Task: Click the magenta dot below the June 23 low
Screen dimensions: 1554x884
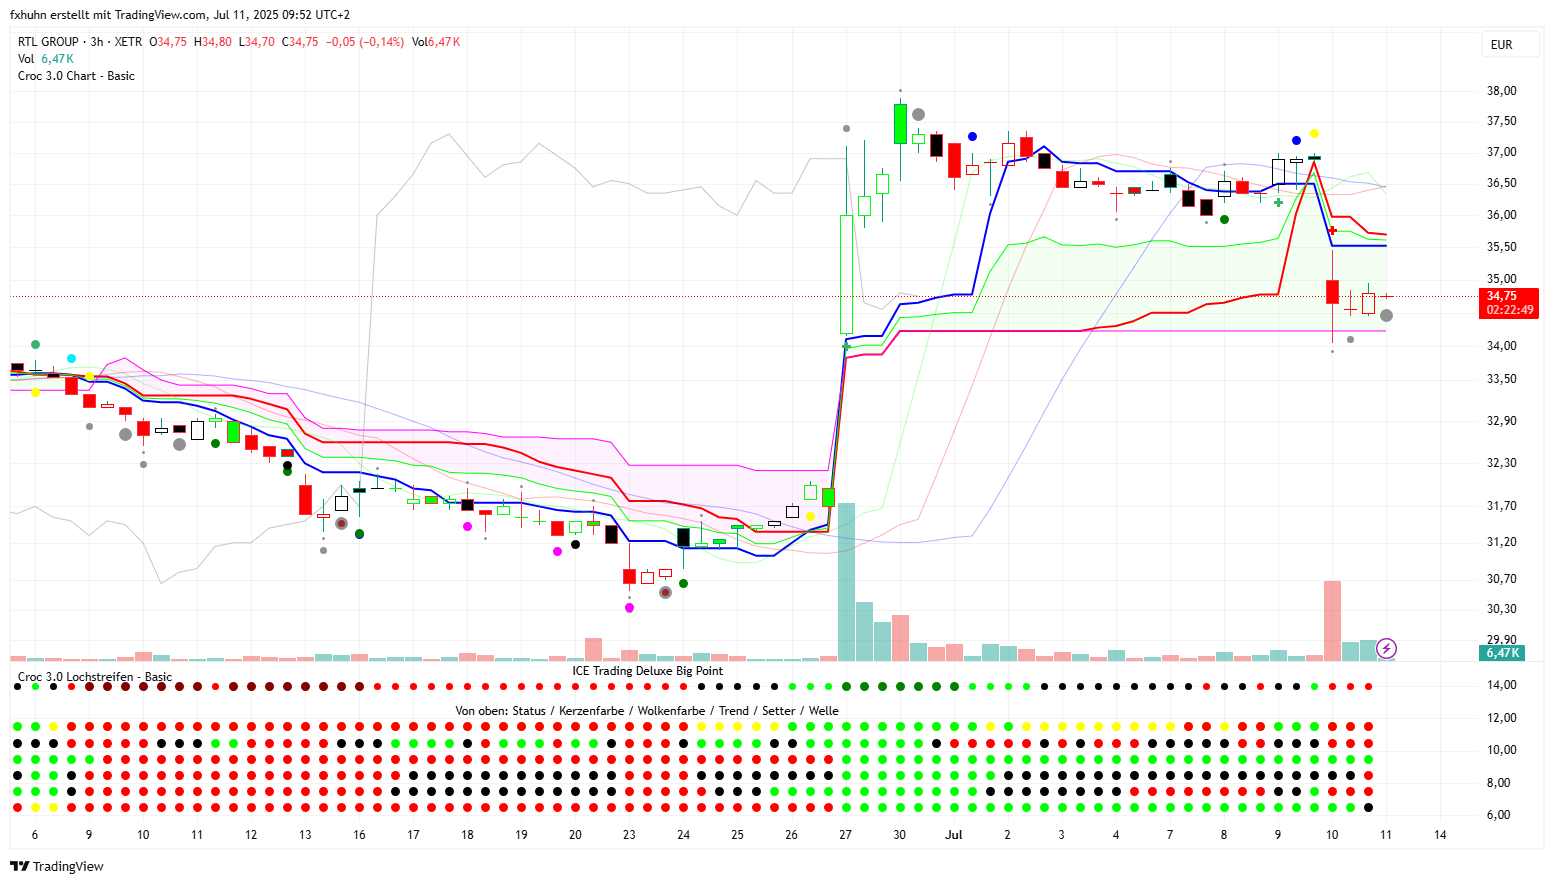Action: coord(629,607)
